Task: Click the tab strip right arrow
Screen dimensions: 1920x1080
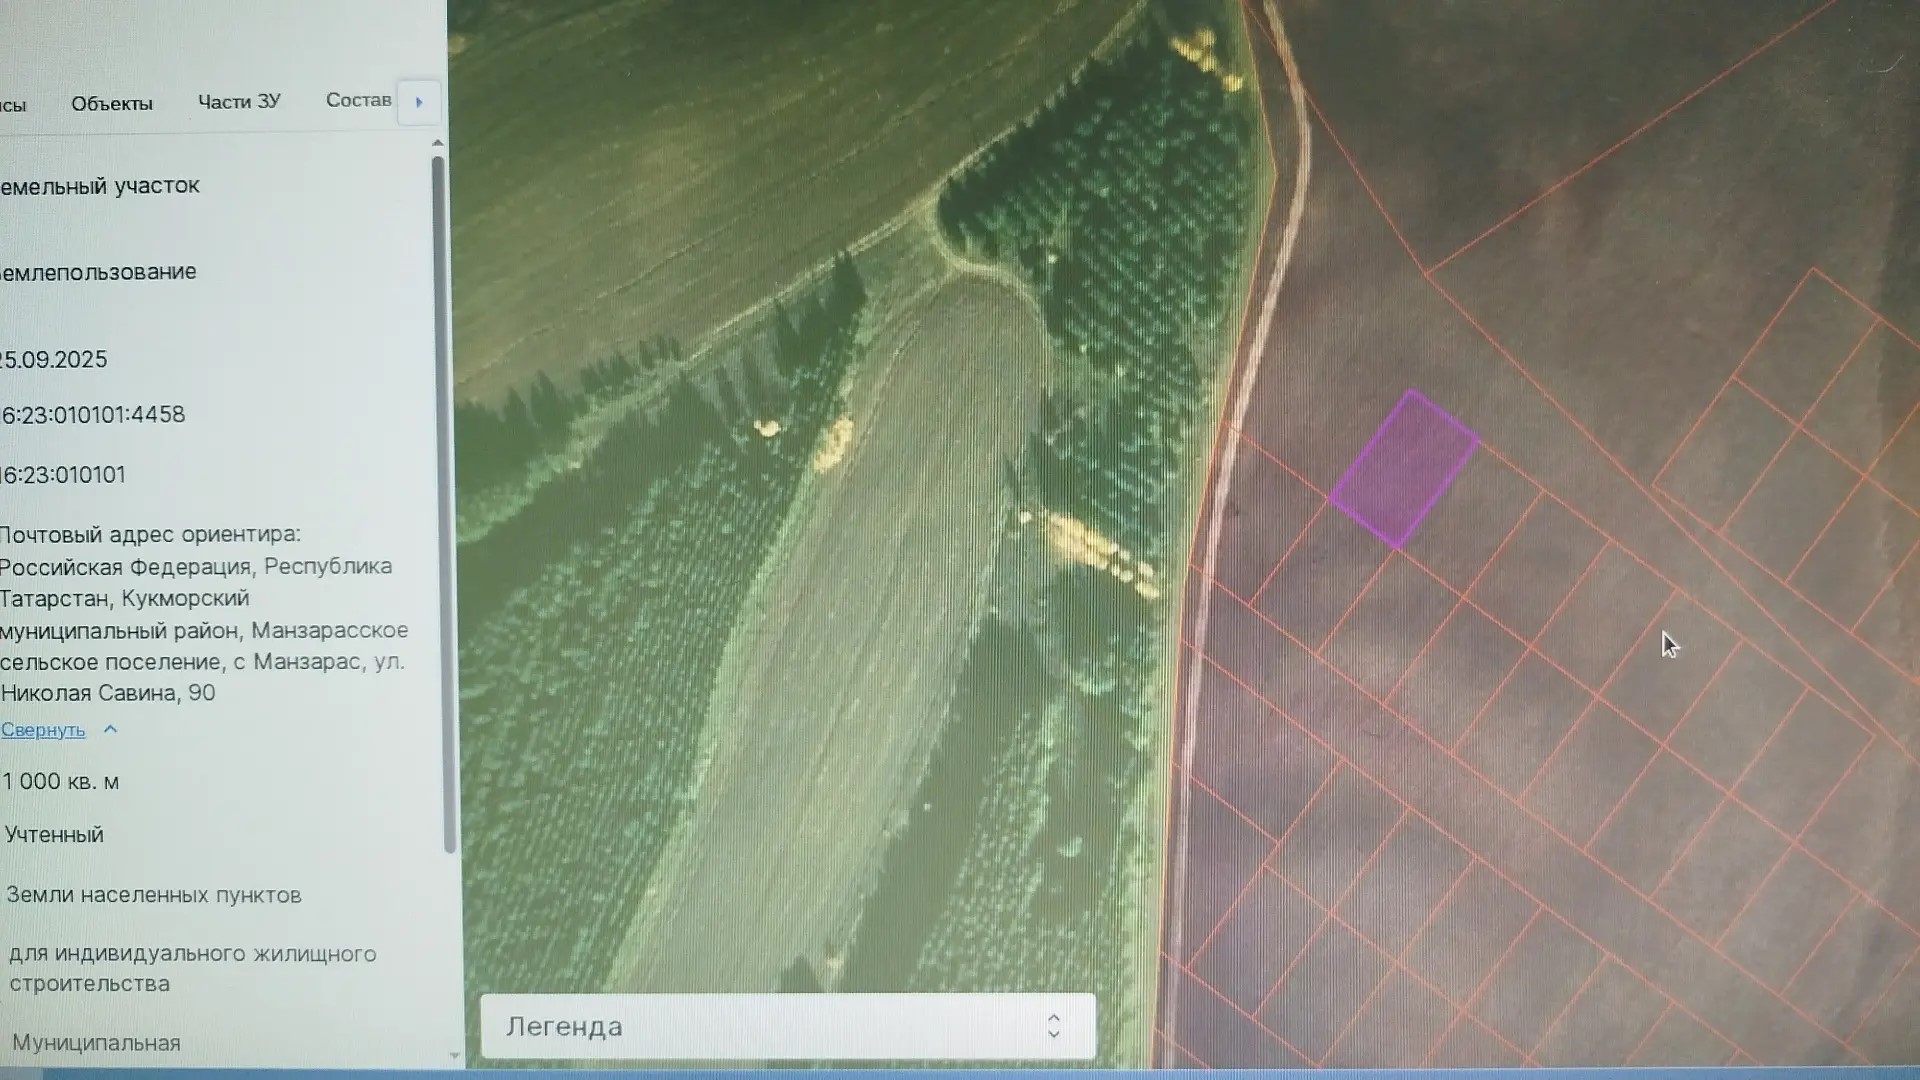Action: 419,102
